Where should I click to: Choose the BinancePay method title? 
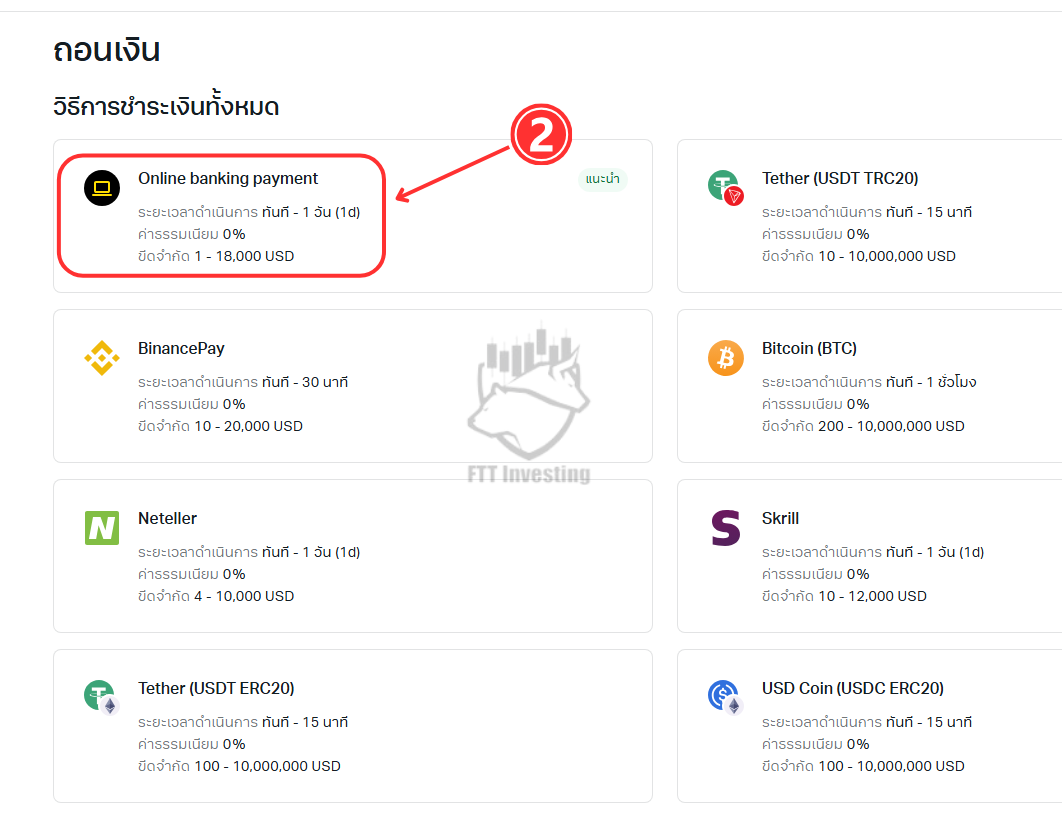pyautogui.click(x=181, y=348)
